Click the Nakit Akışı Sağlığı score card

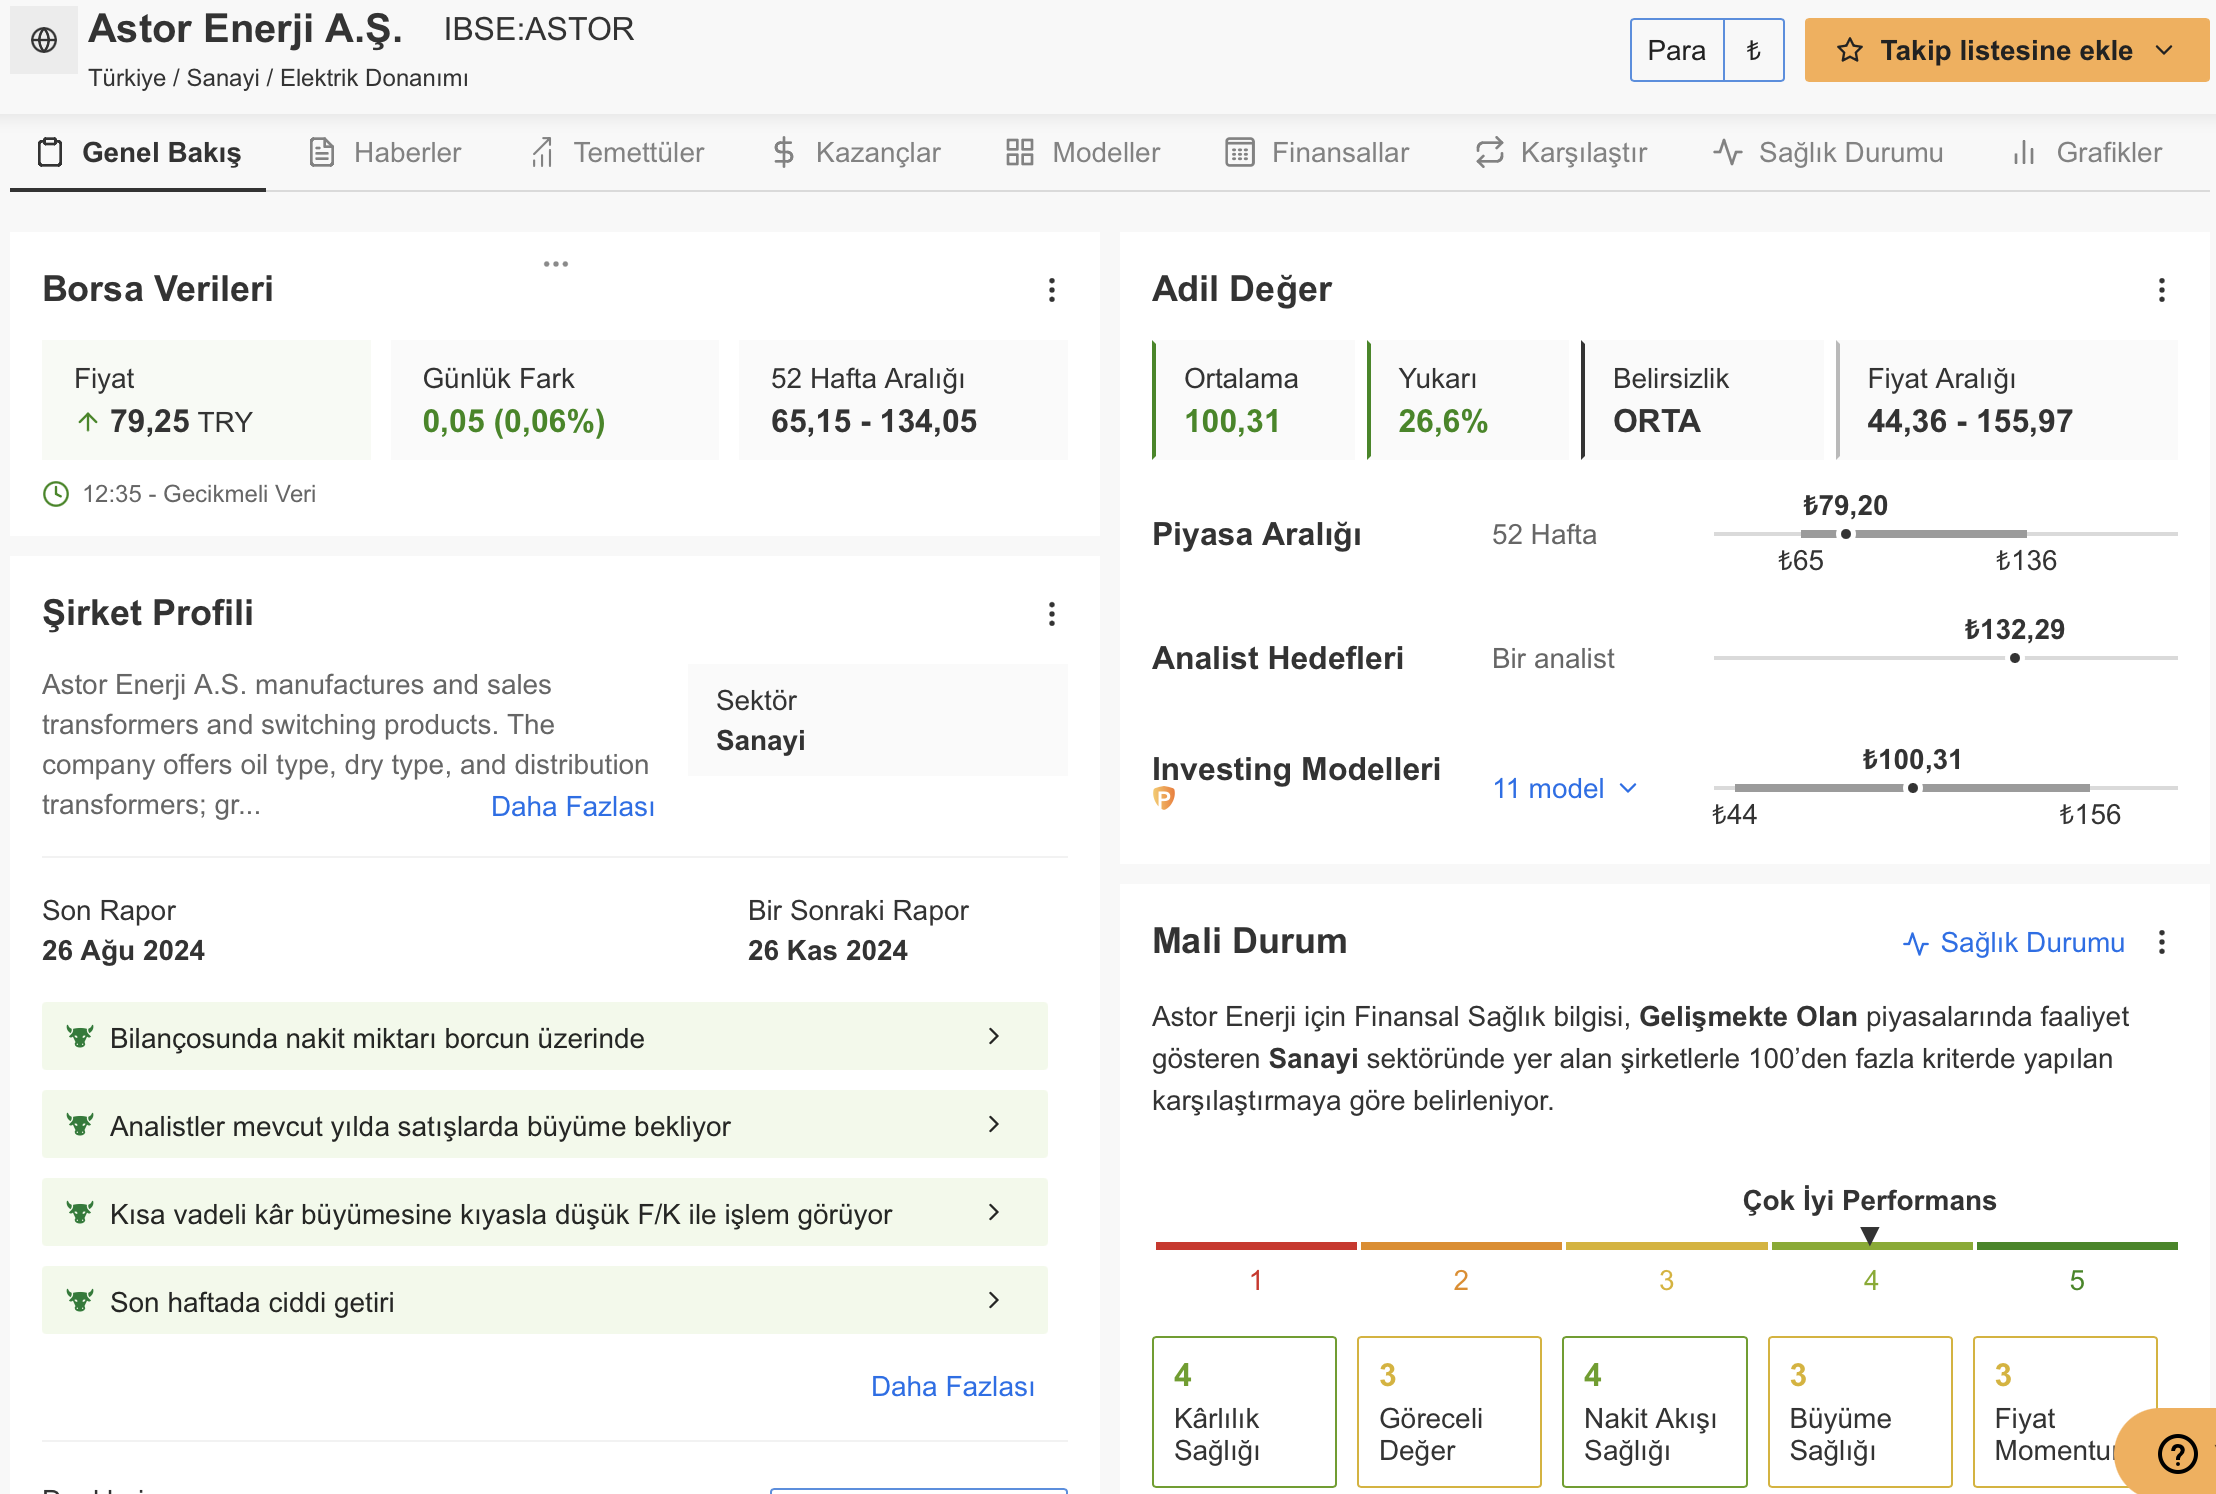coord(1655,1412)
